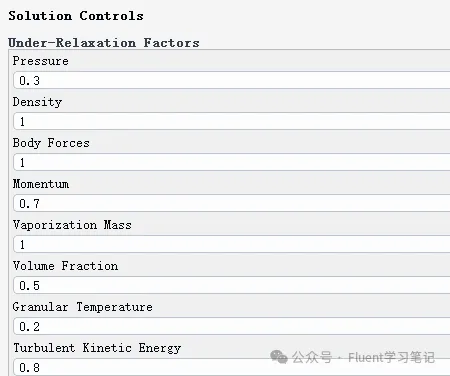Click the Pressure under-relaxation input field
The height and width of the screenshot is (376, 450).
click(x=232, y=80)
